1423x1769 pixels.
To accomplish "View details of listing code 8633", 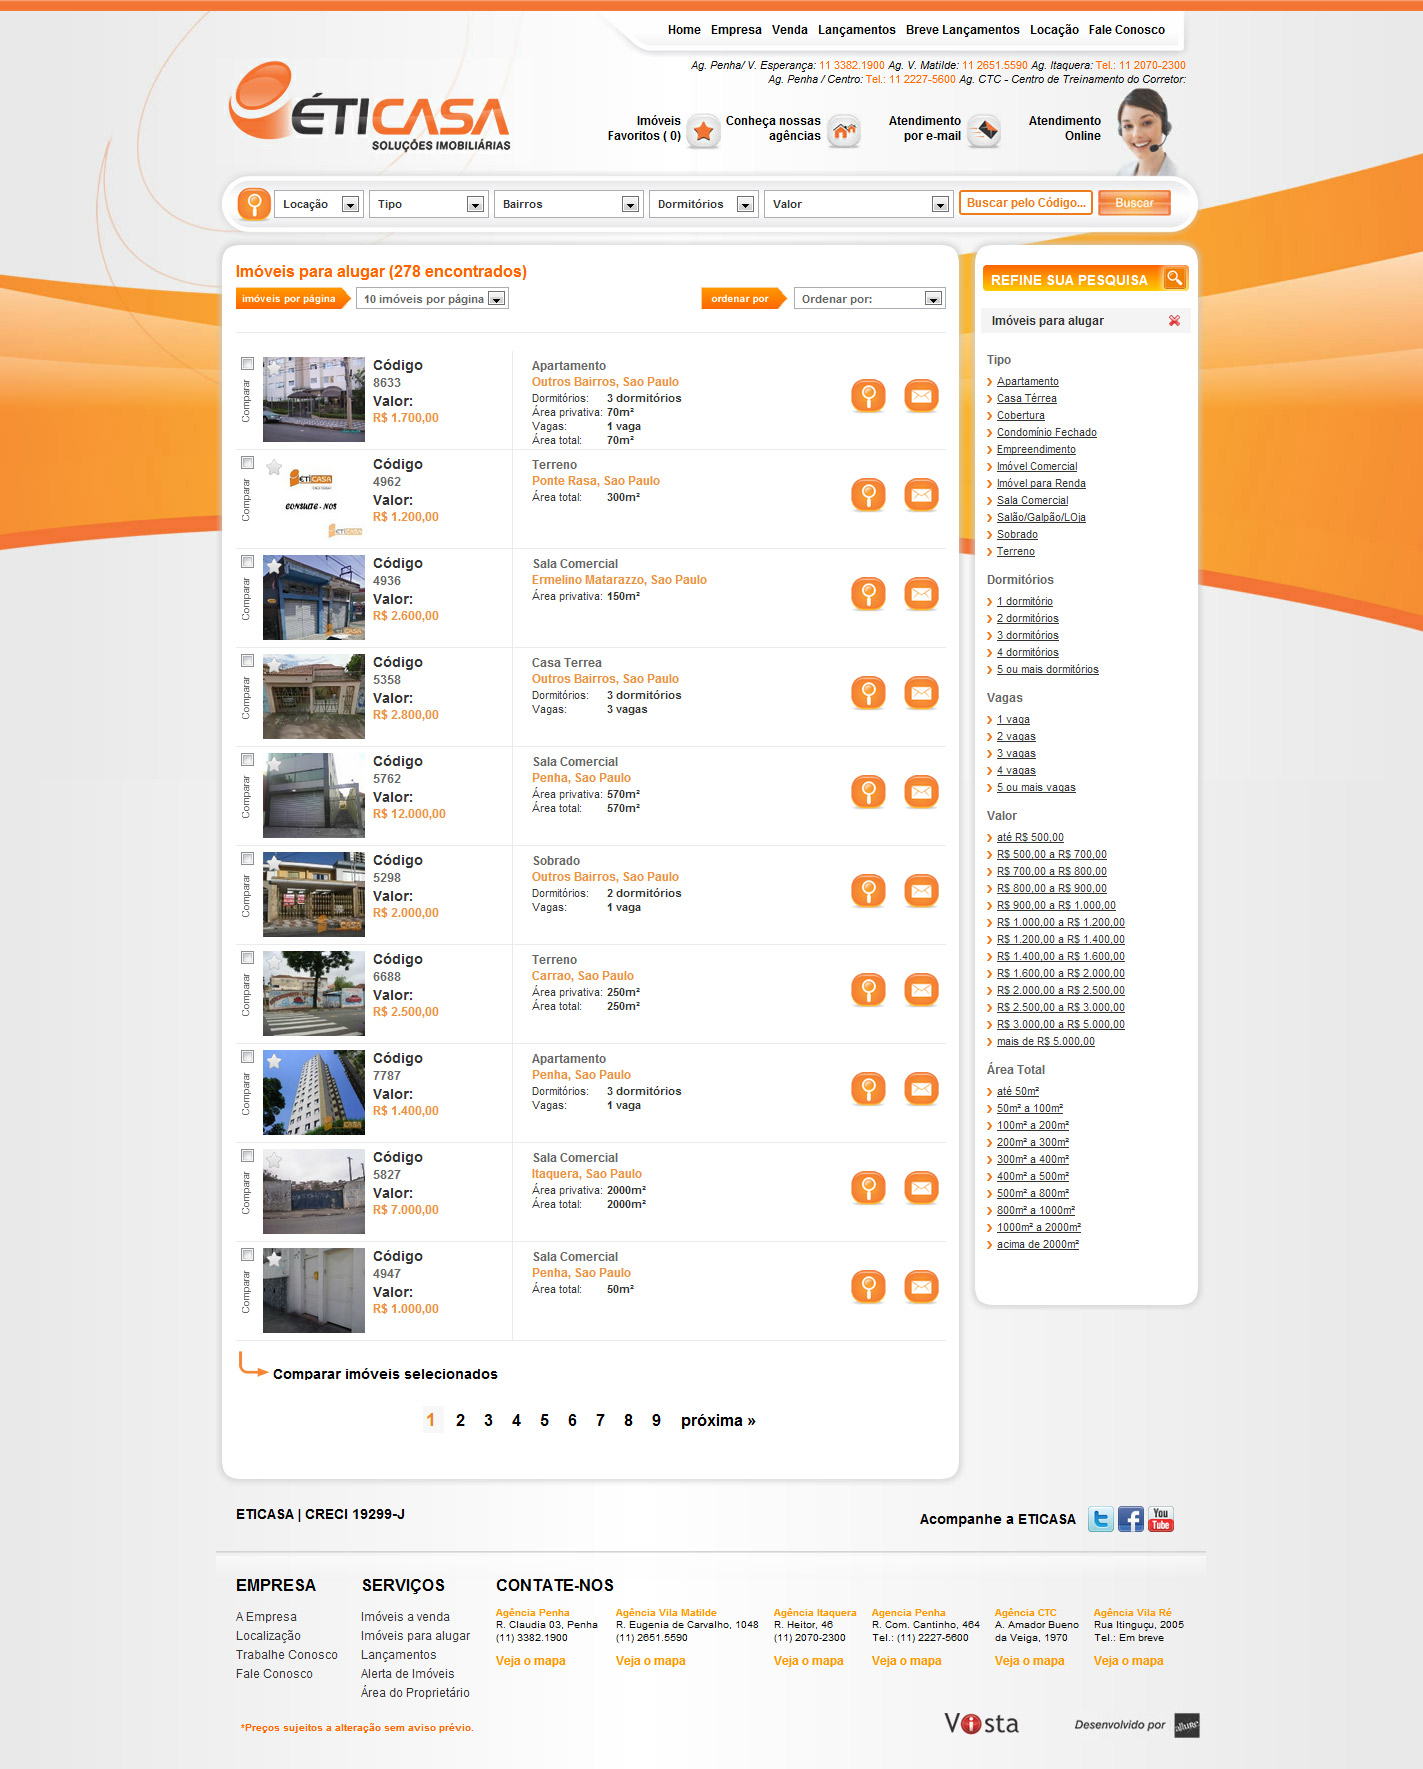I will [x=869, y=396].
